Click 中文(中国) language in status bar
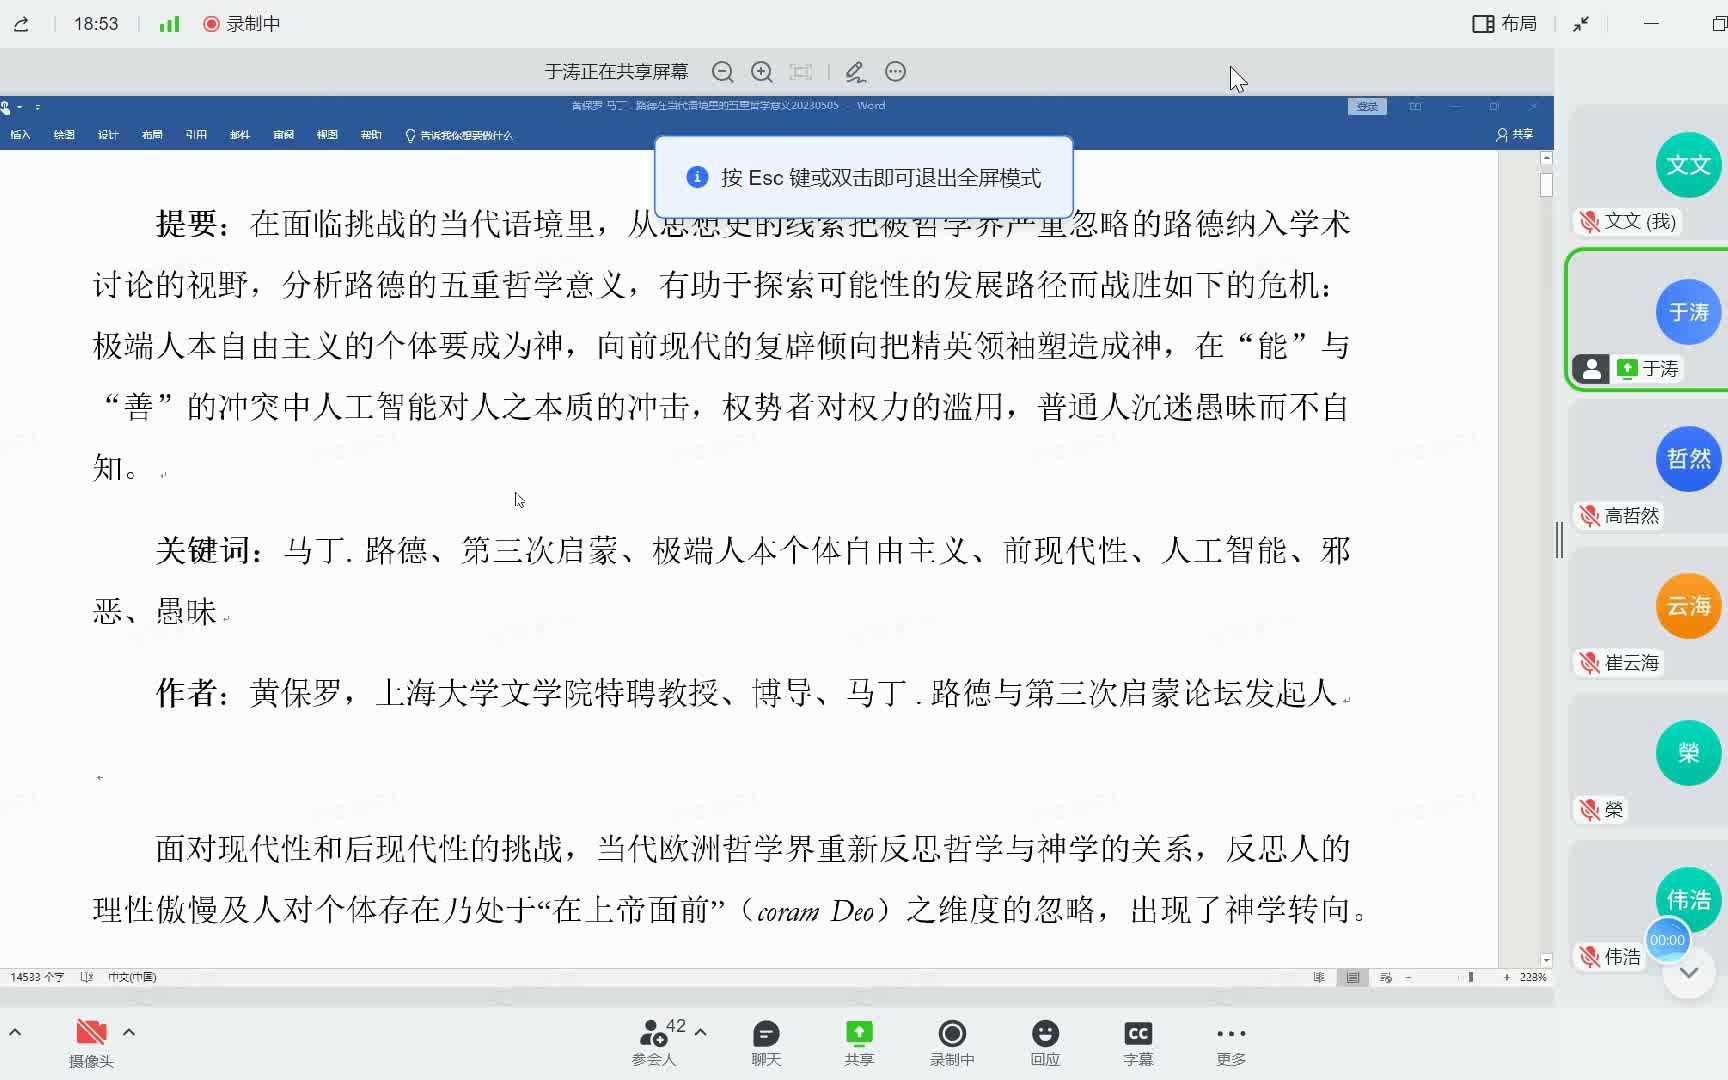Viewport: 1728px width, 1080px height. pos(132,977)
